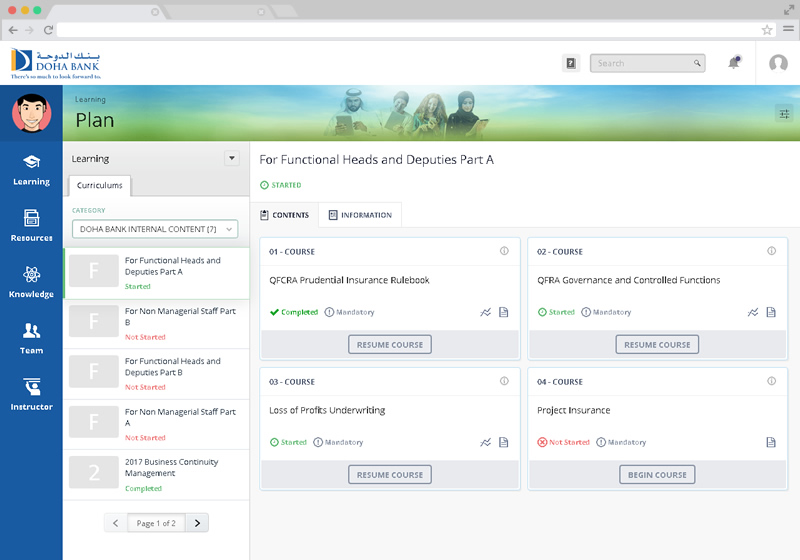The height and width of the screenshot is (560, 800).
Task: Click the user avatar in the sidebar
Action: click(x=31, y=113)
